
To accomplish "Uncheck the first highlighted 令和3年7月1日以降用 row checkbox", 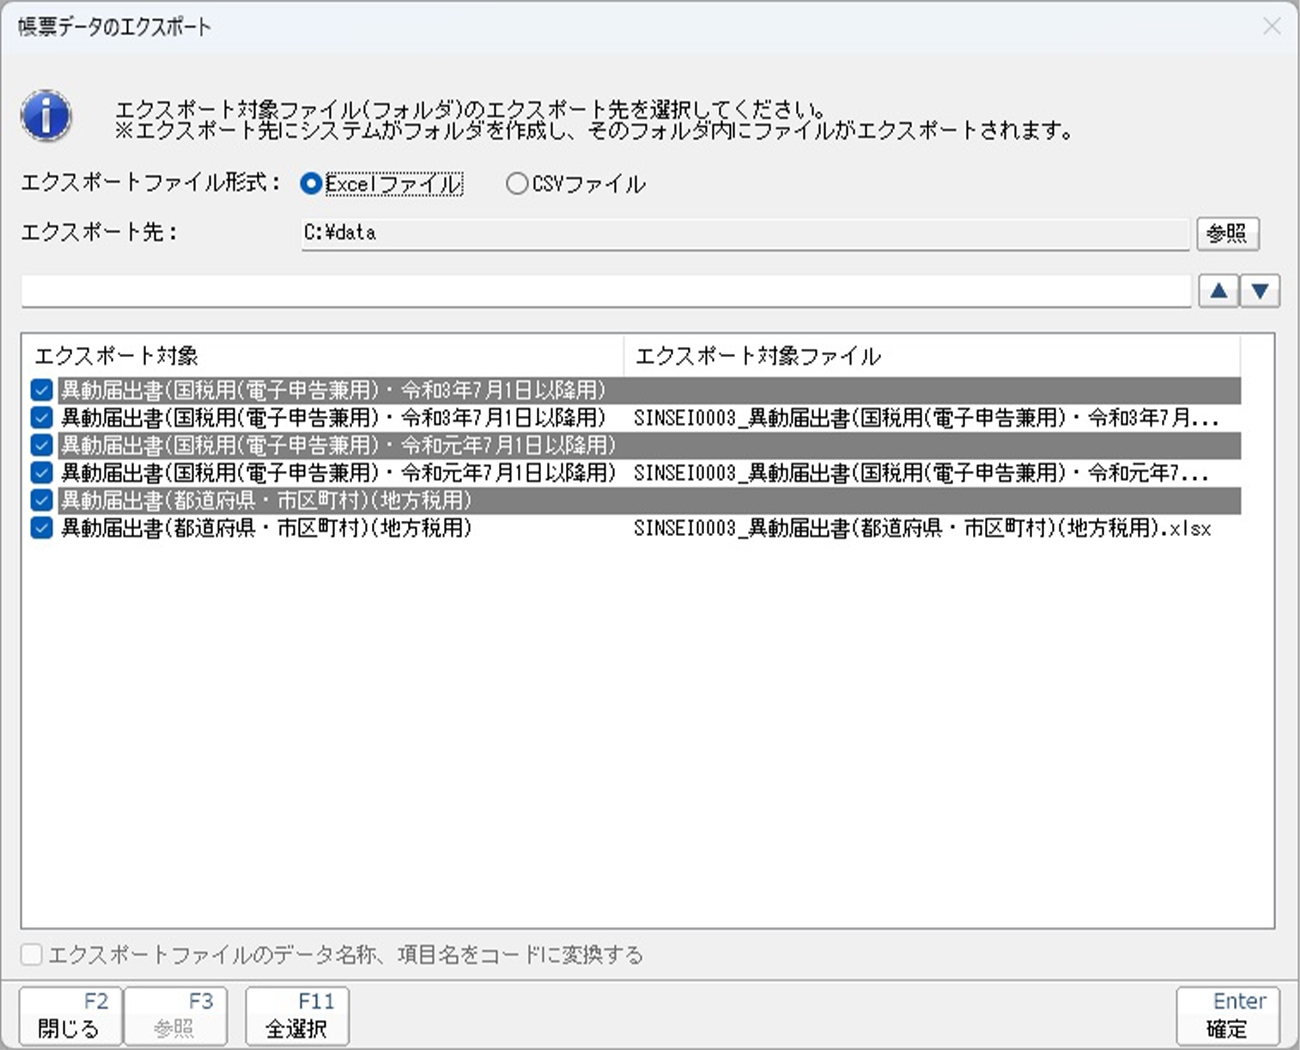I will pos(41,390).
